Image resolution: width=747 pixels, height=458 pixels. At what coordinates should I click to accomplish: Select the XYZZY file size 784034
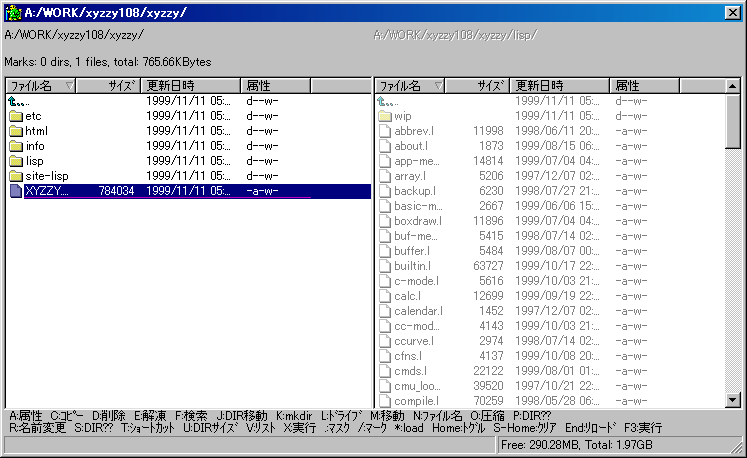click(116, 191)
